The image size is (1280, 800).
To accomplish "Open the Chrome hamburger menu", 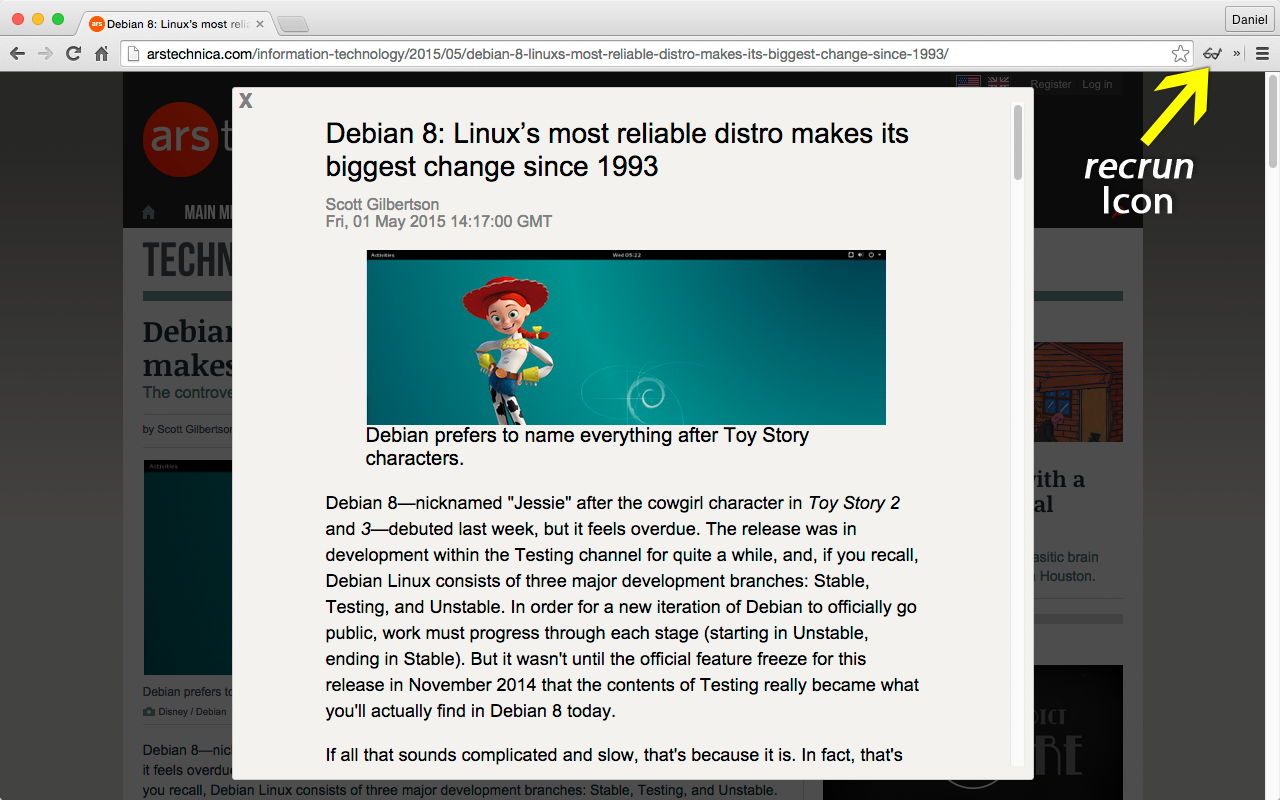I will (1262, 54).
